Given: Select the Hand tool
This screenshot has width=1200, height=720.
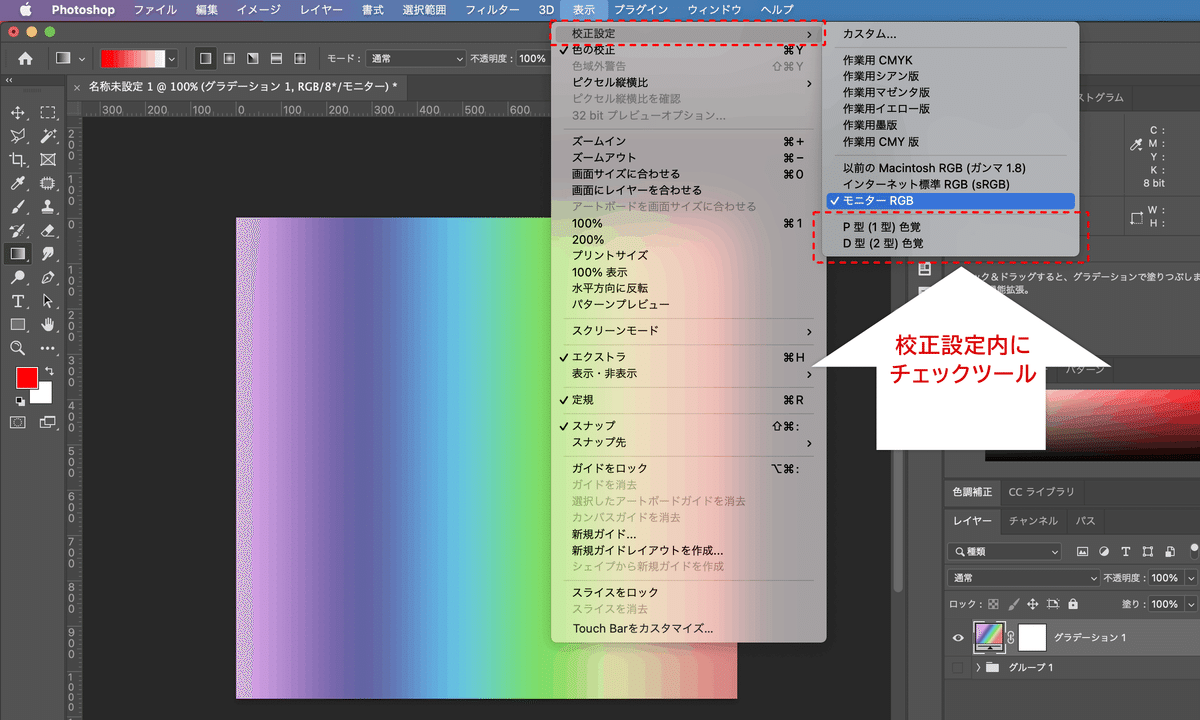Looking at the screenshot, I should (47, 324).
